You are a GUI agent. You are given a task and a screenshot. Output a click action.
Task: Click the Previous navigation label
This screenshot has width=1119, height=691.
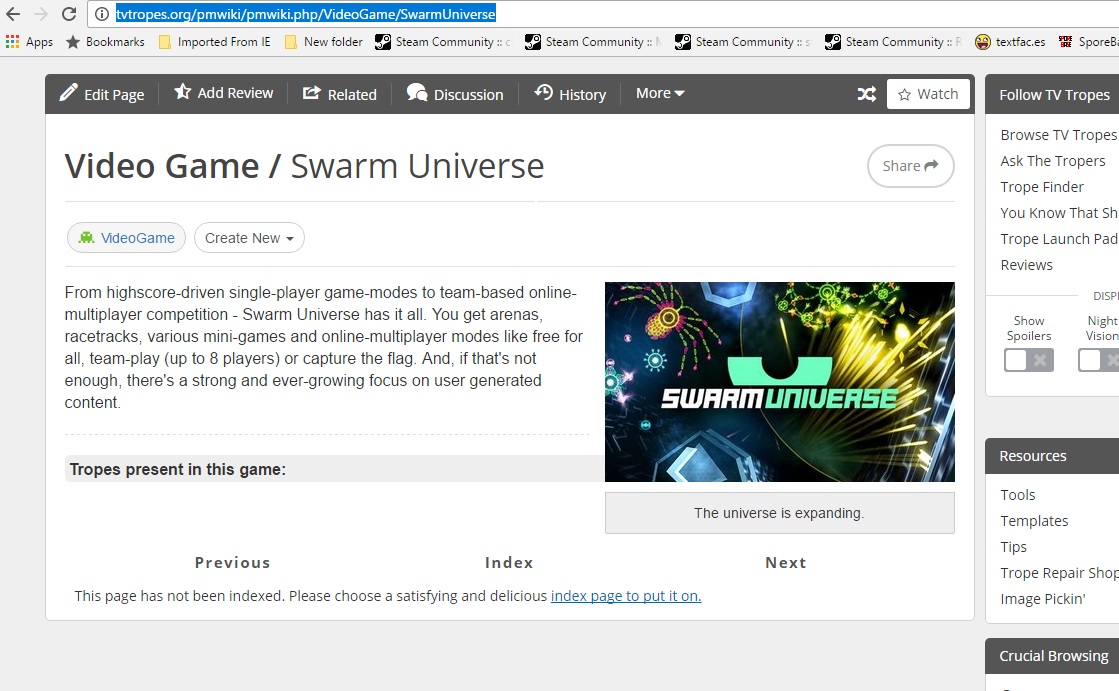click(x=233, y=563)
